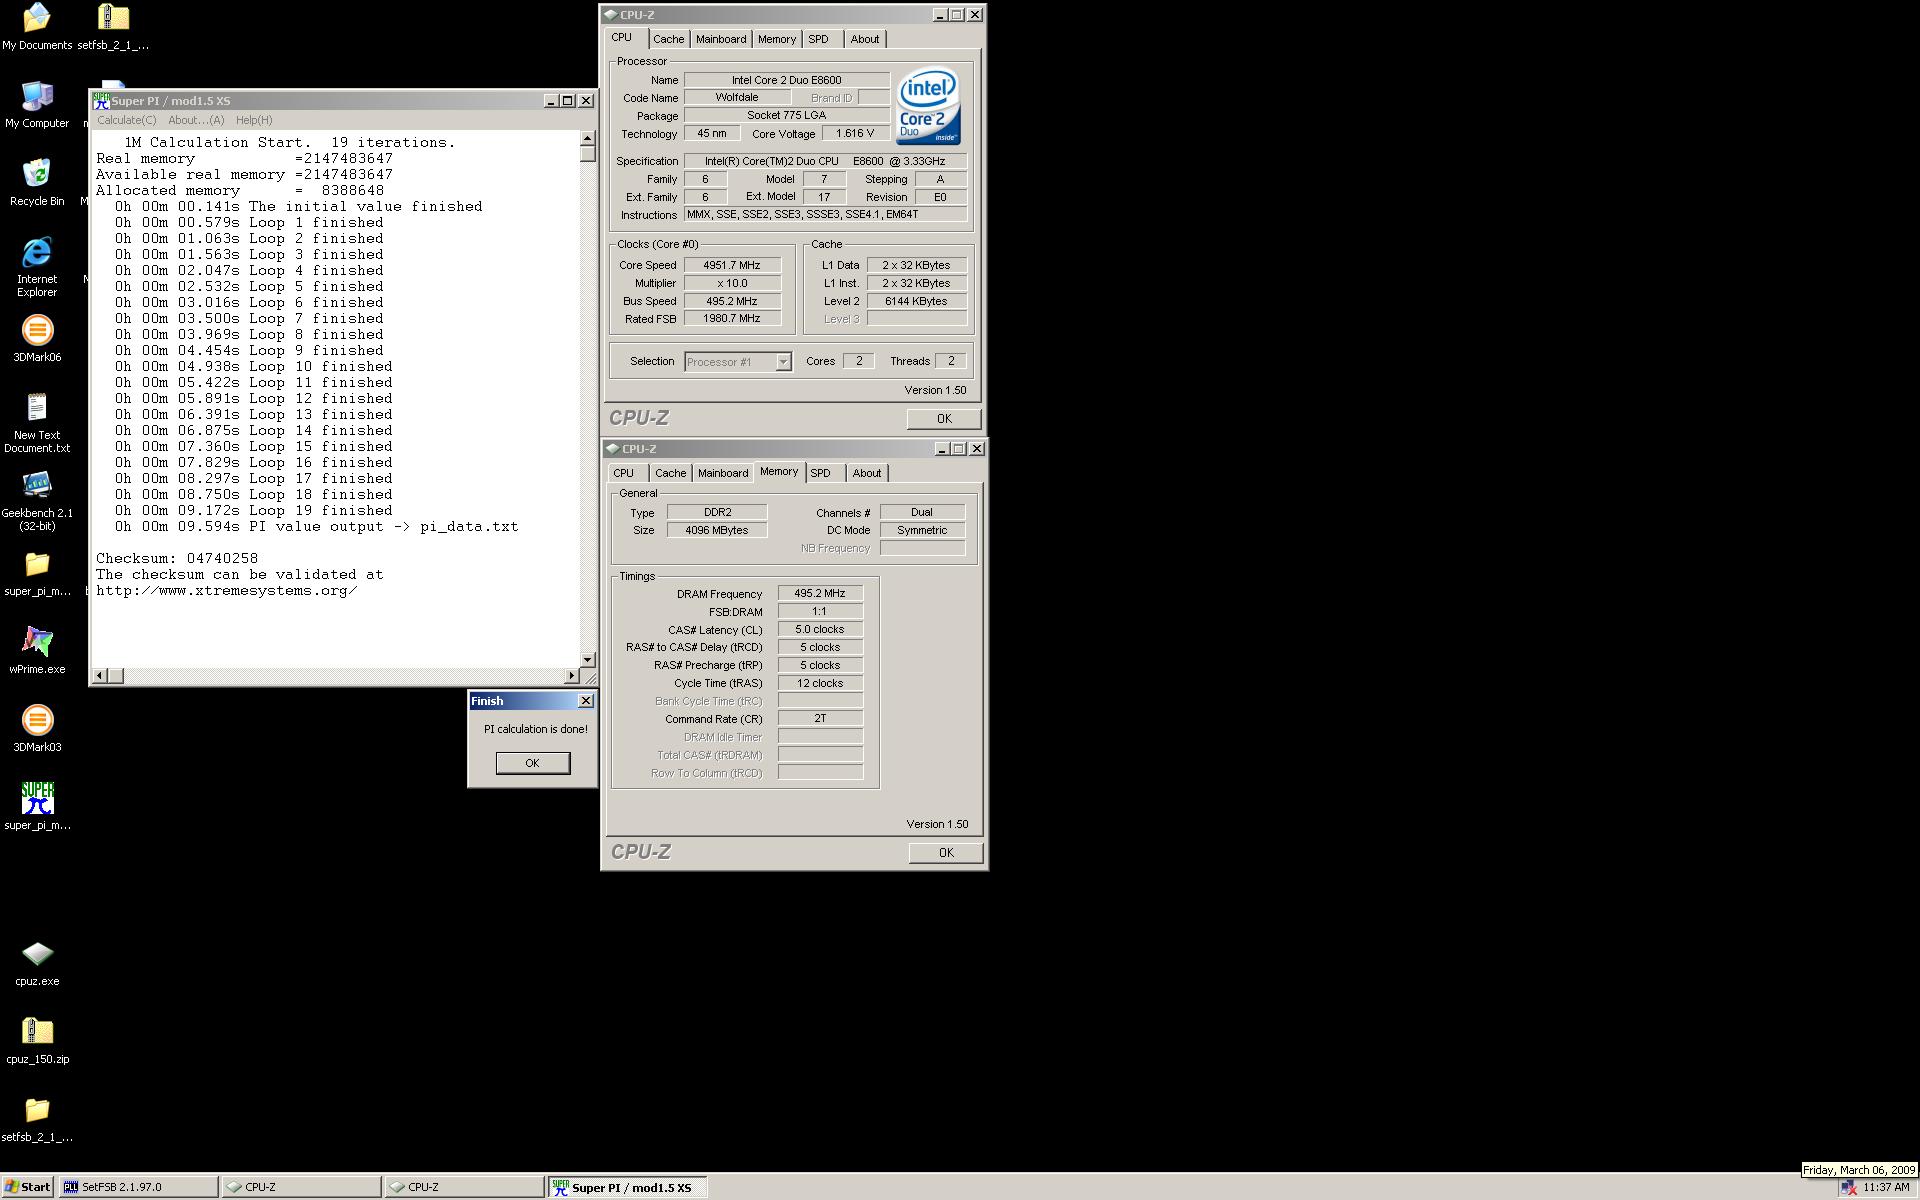Switch to second CPU-Z taskbar button
Screen dimensions: 1920x1200
(x=465, y=1187)
